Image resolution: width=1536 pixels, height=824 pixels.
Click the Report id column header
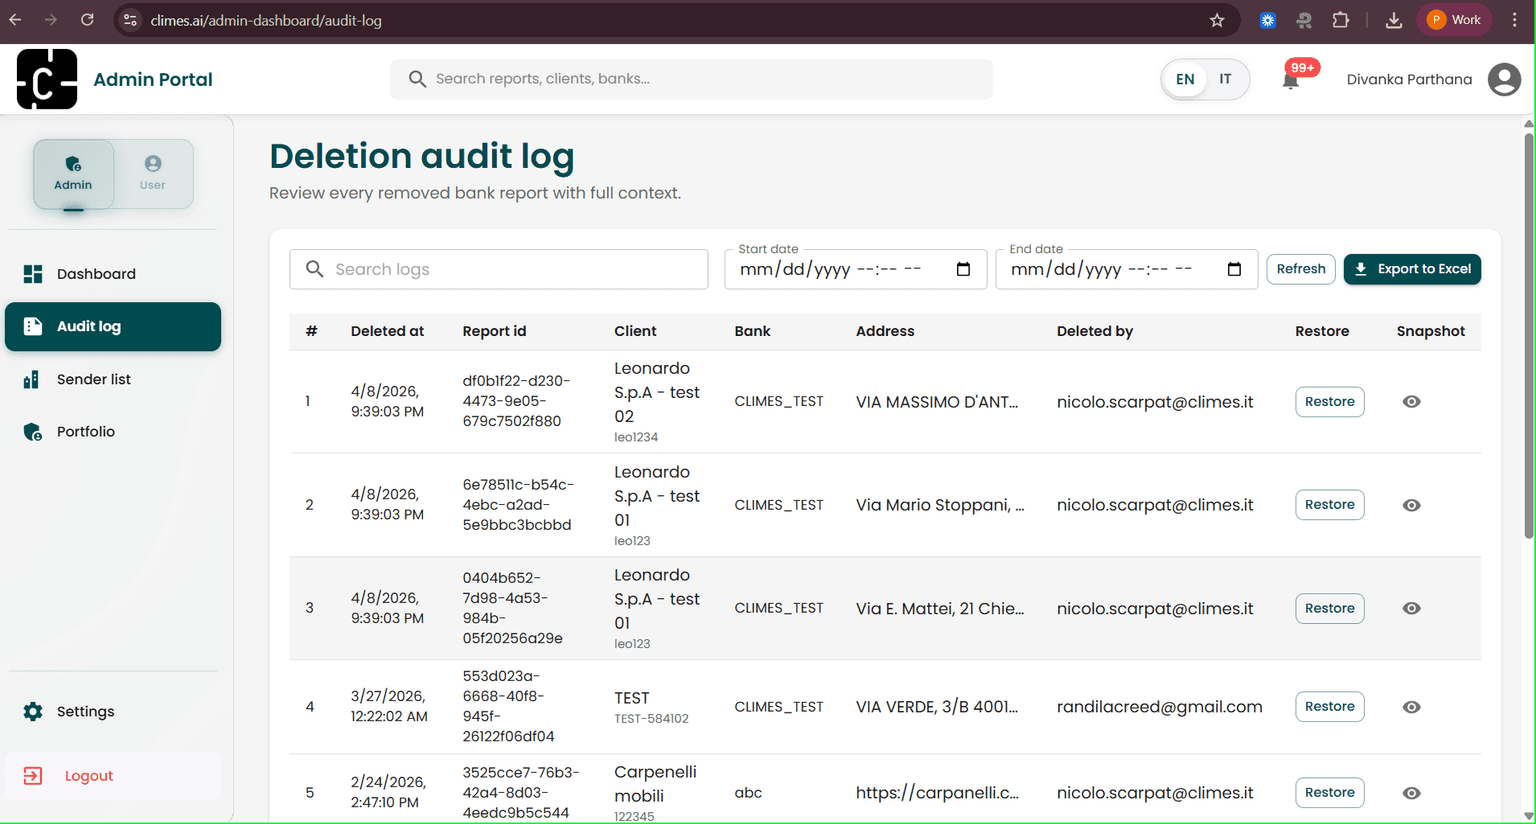coord(494,331)
